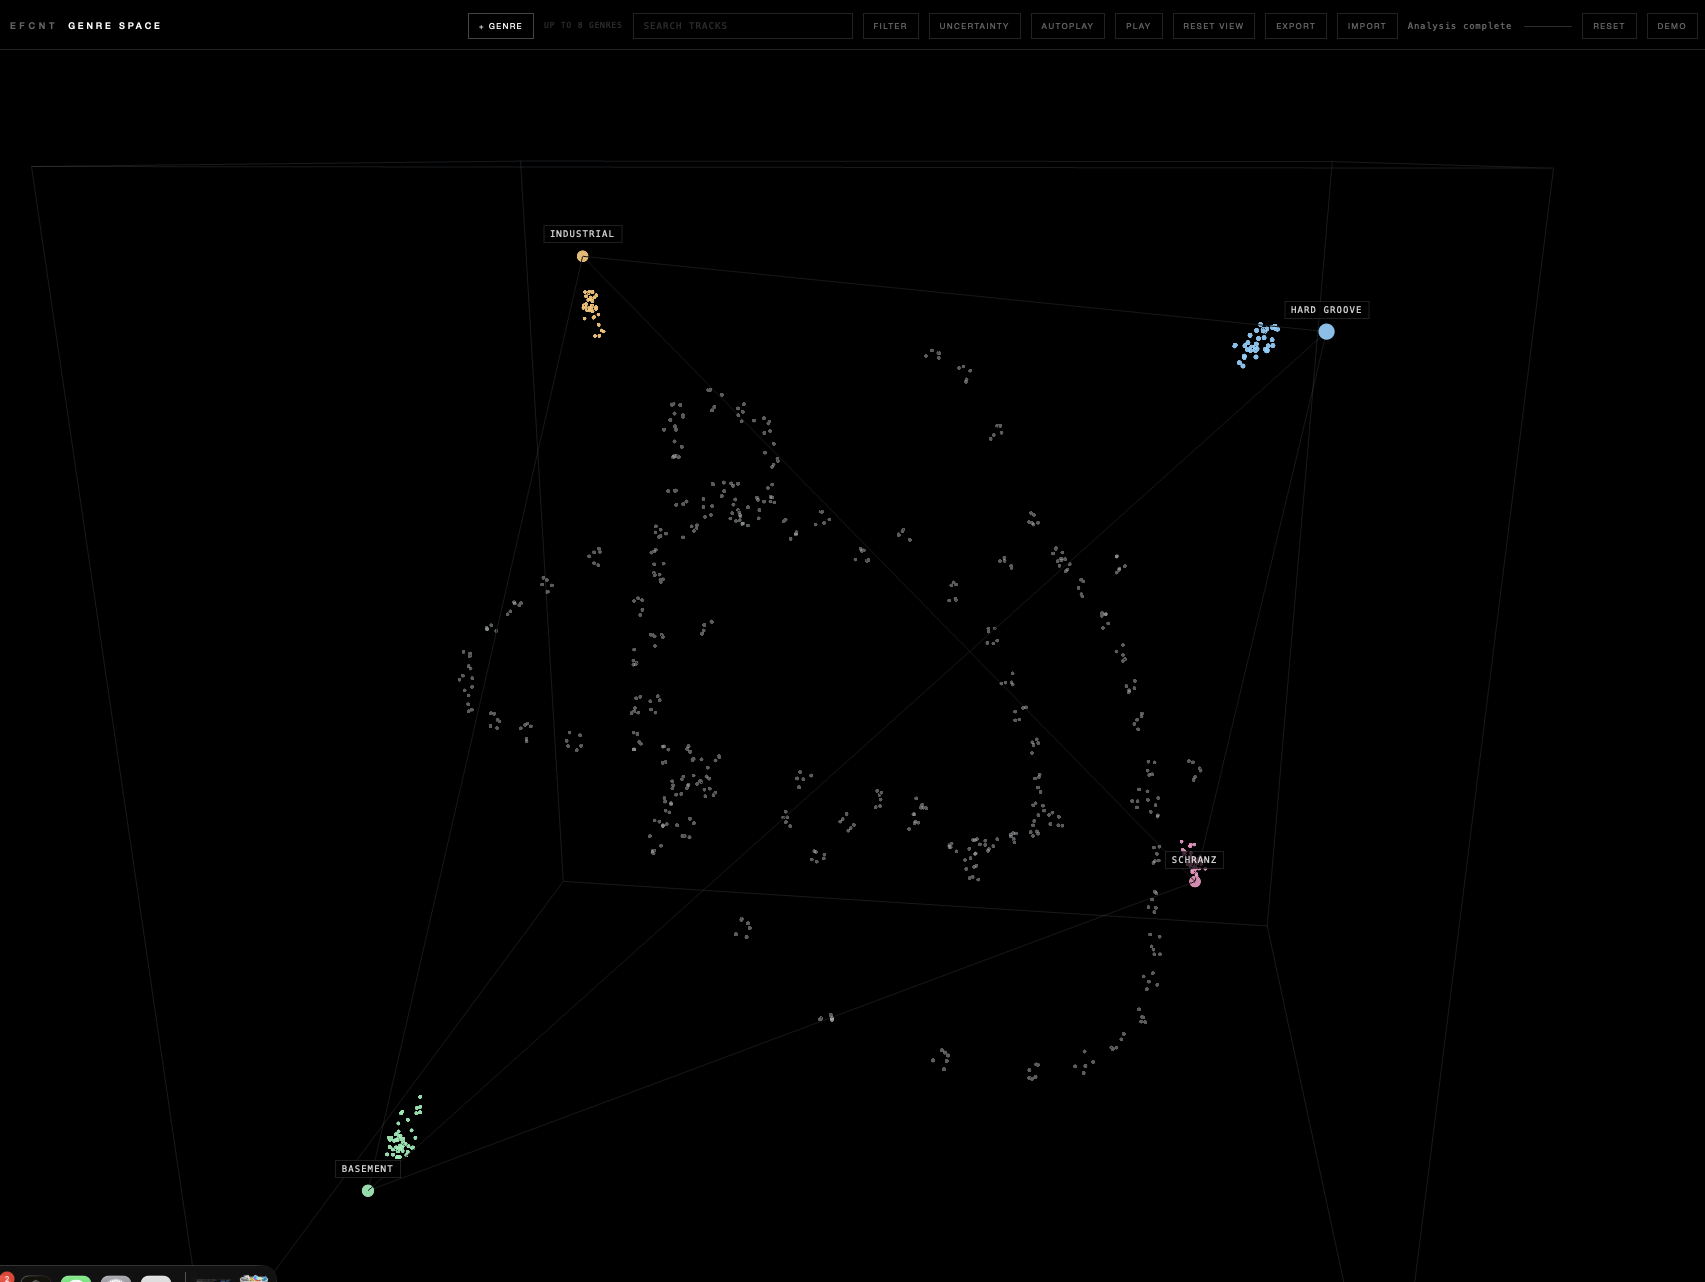This screenshot has height=1282, width=1705.
Task: Open the Trash in the dock
Action: point(254,1279)
